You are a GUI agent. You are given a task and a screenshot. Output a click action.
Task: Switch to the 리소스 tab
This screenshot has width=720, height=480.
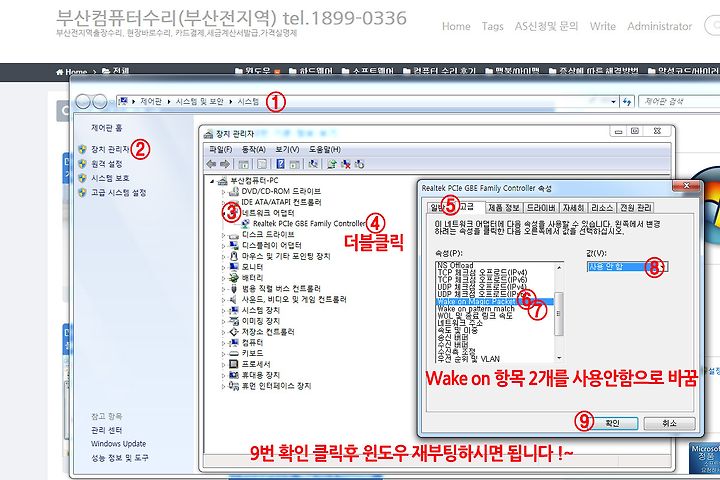point(602,208)
